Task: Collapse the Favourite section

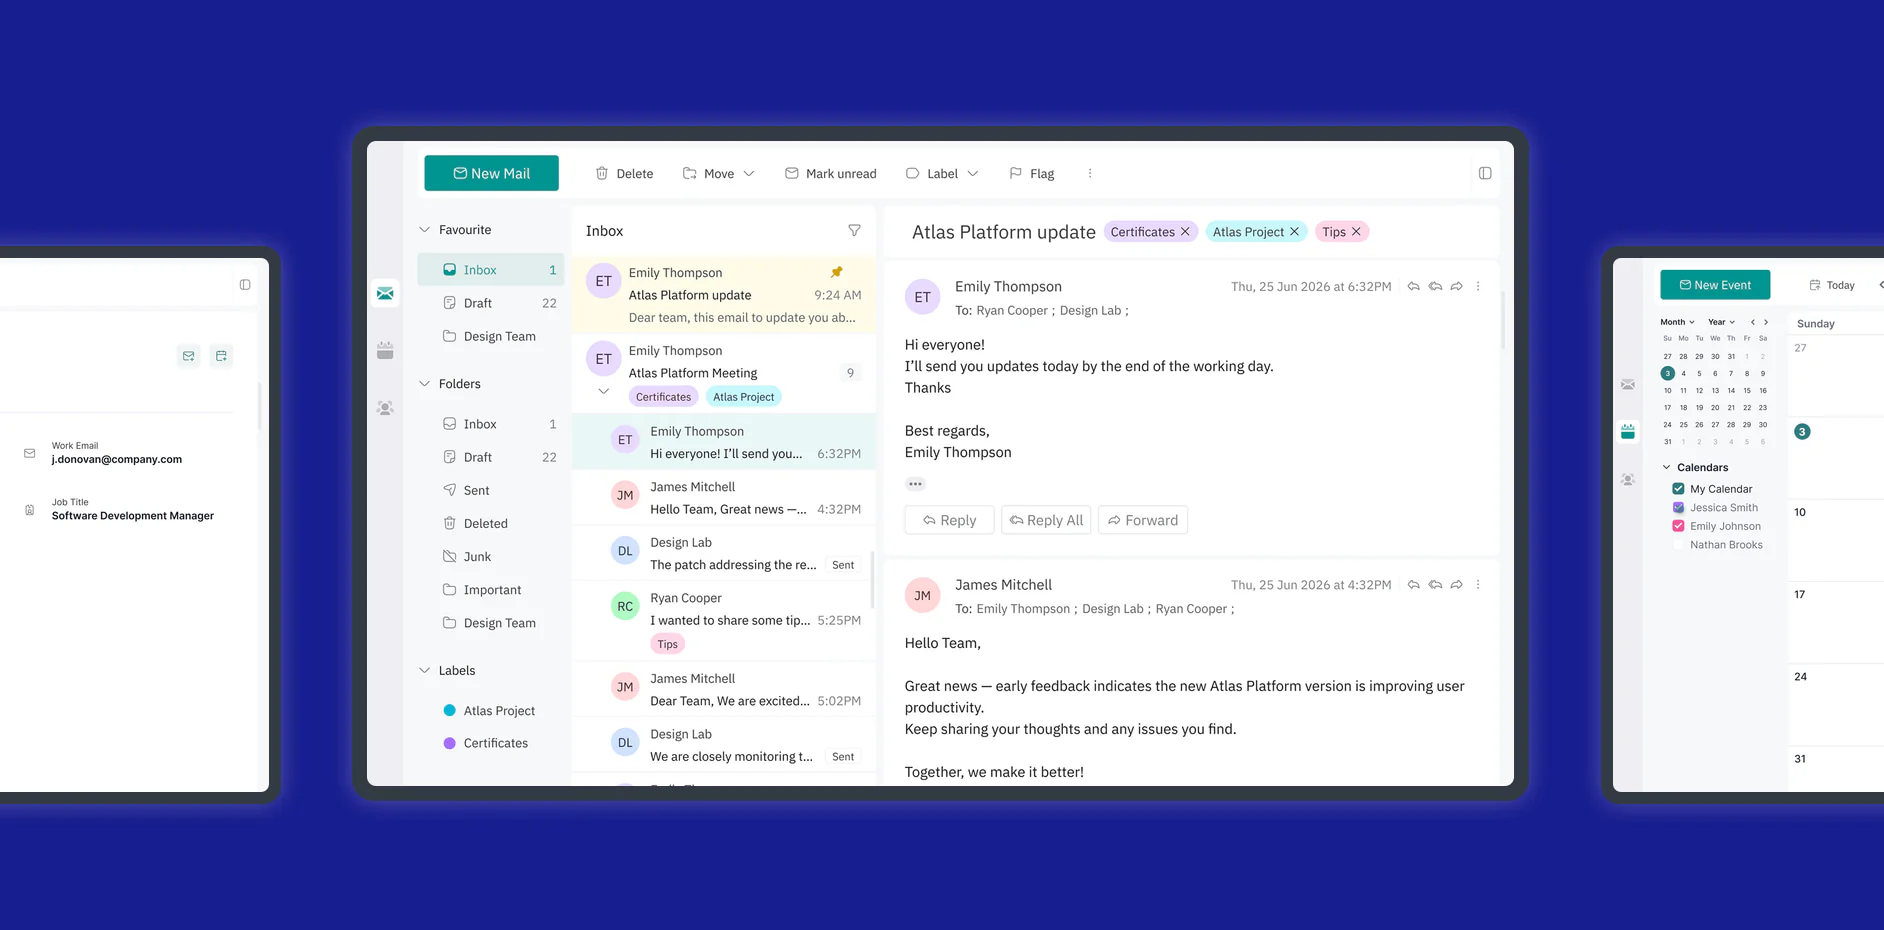Action: (424, 229)
